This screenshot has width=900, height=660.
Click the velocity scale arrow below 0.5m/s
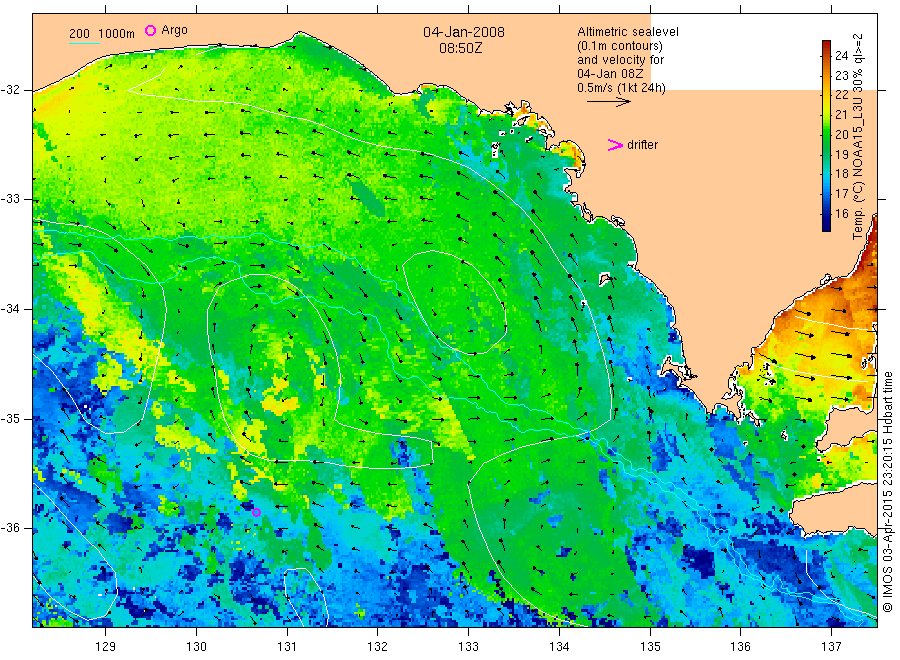[608, 102]
